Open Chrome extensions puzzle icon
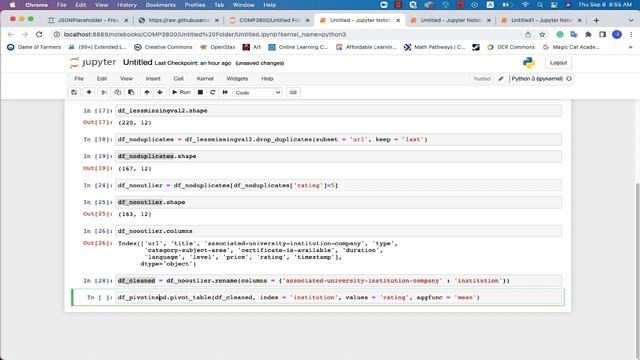This screenshot has height=360, width=640. pos(588,34)
